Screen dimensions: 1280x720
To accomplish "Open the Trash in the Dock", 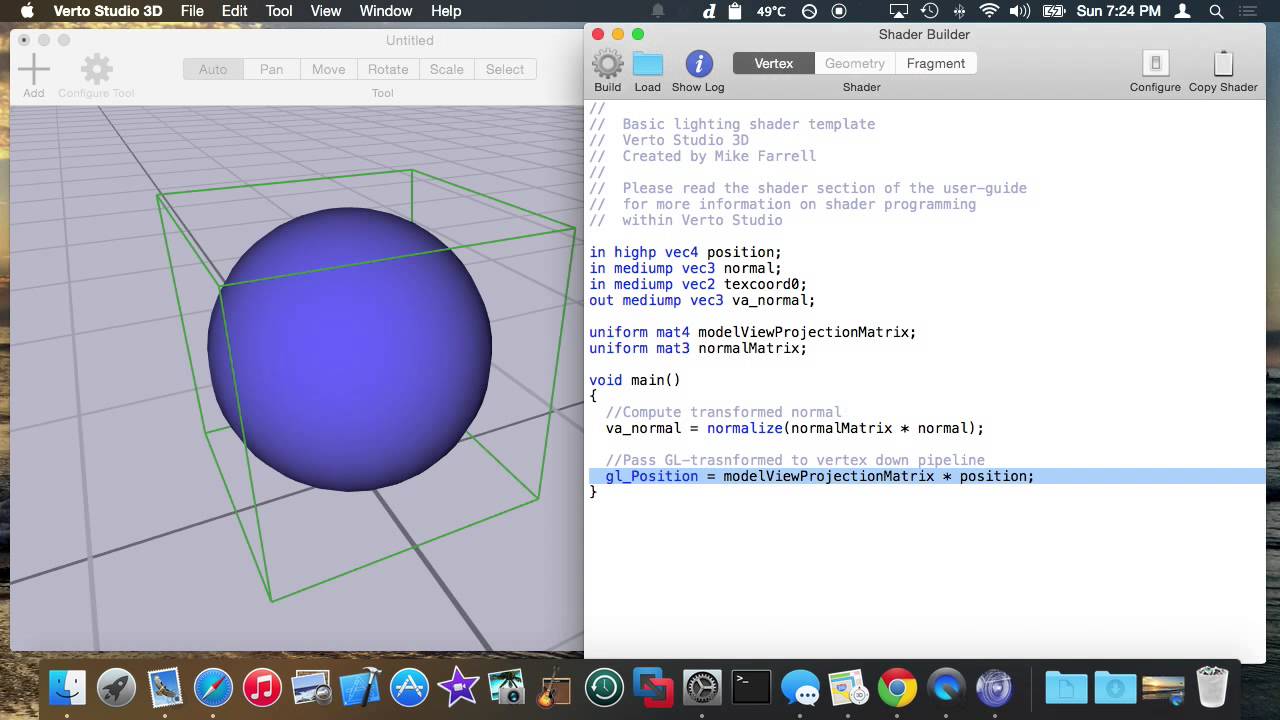I will coord(1212,688).
